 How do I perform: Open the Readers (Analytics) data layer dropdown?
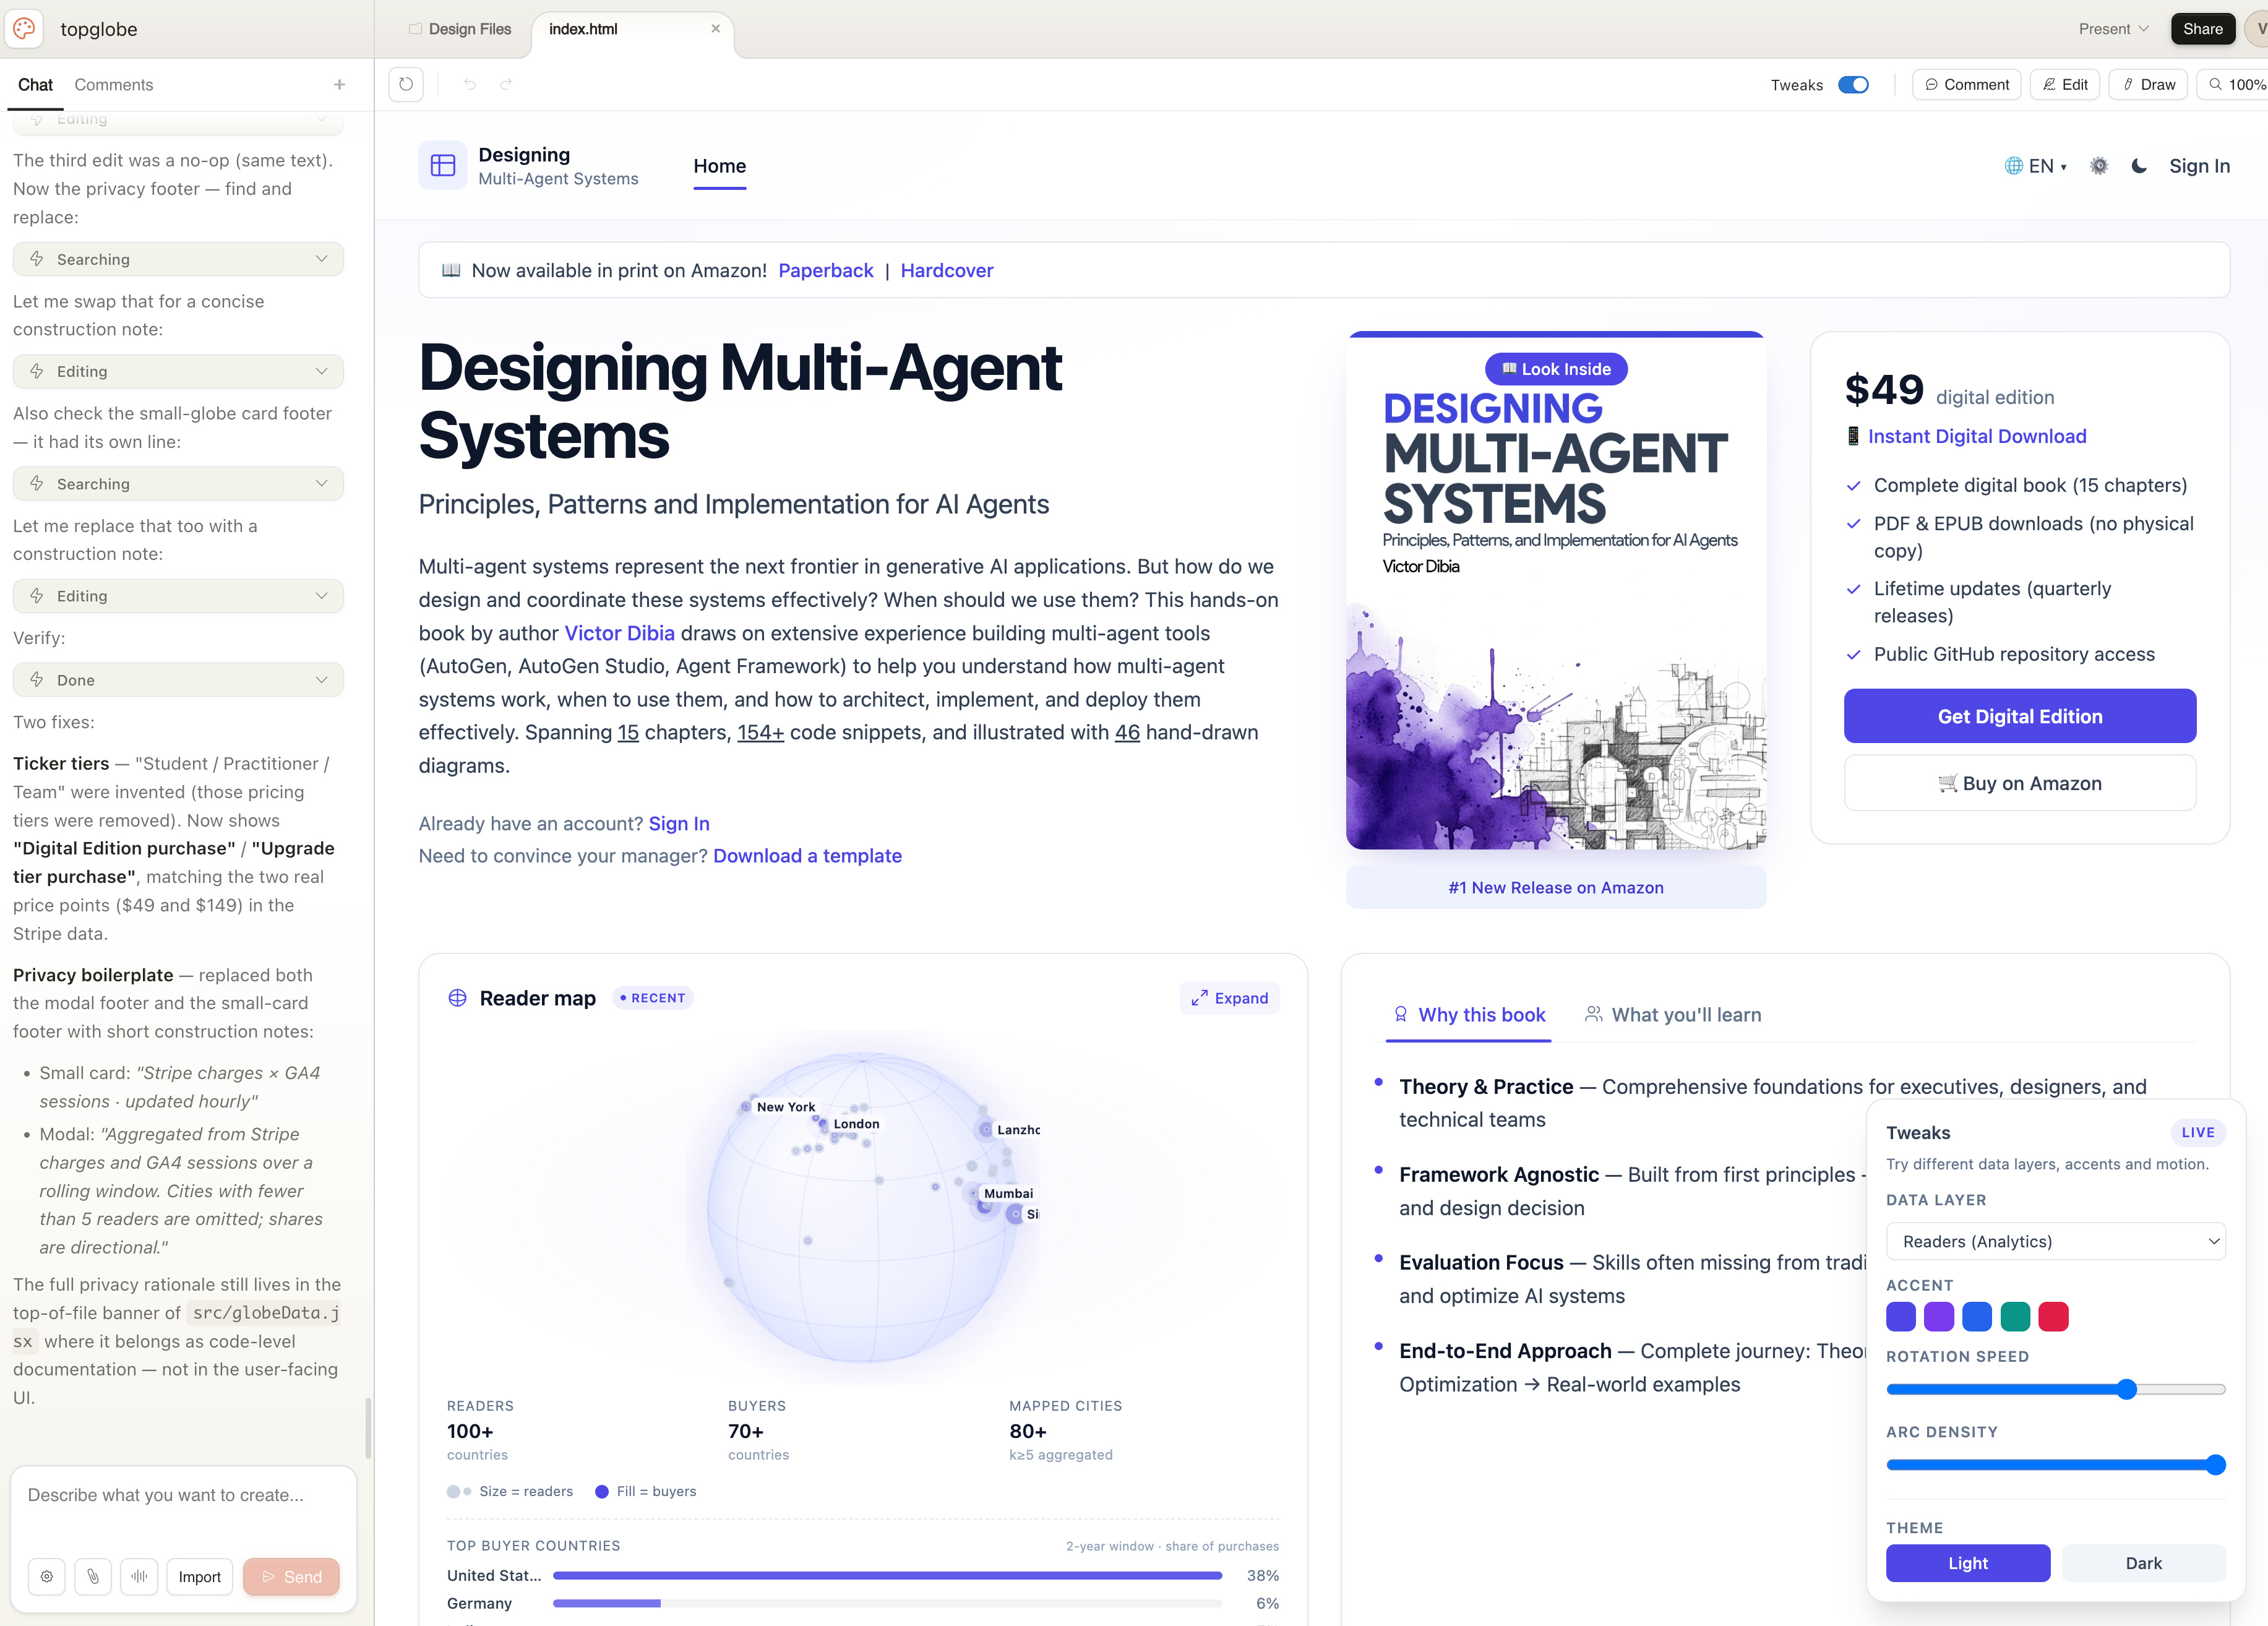click(x=2055, y=1241)
